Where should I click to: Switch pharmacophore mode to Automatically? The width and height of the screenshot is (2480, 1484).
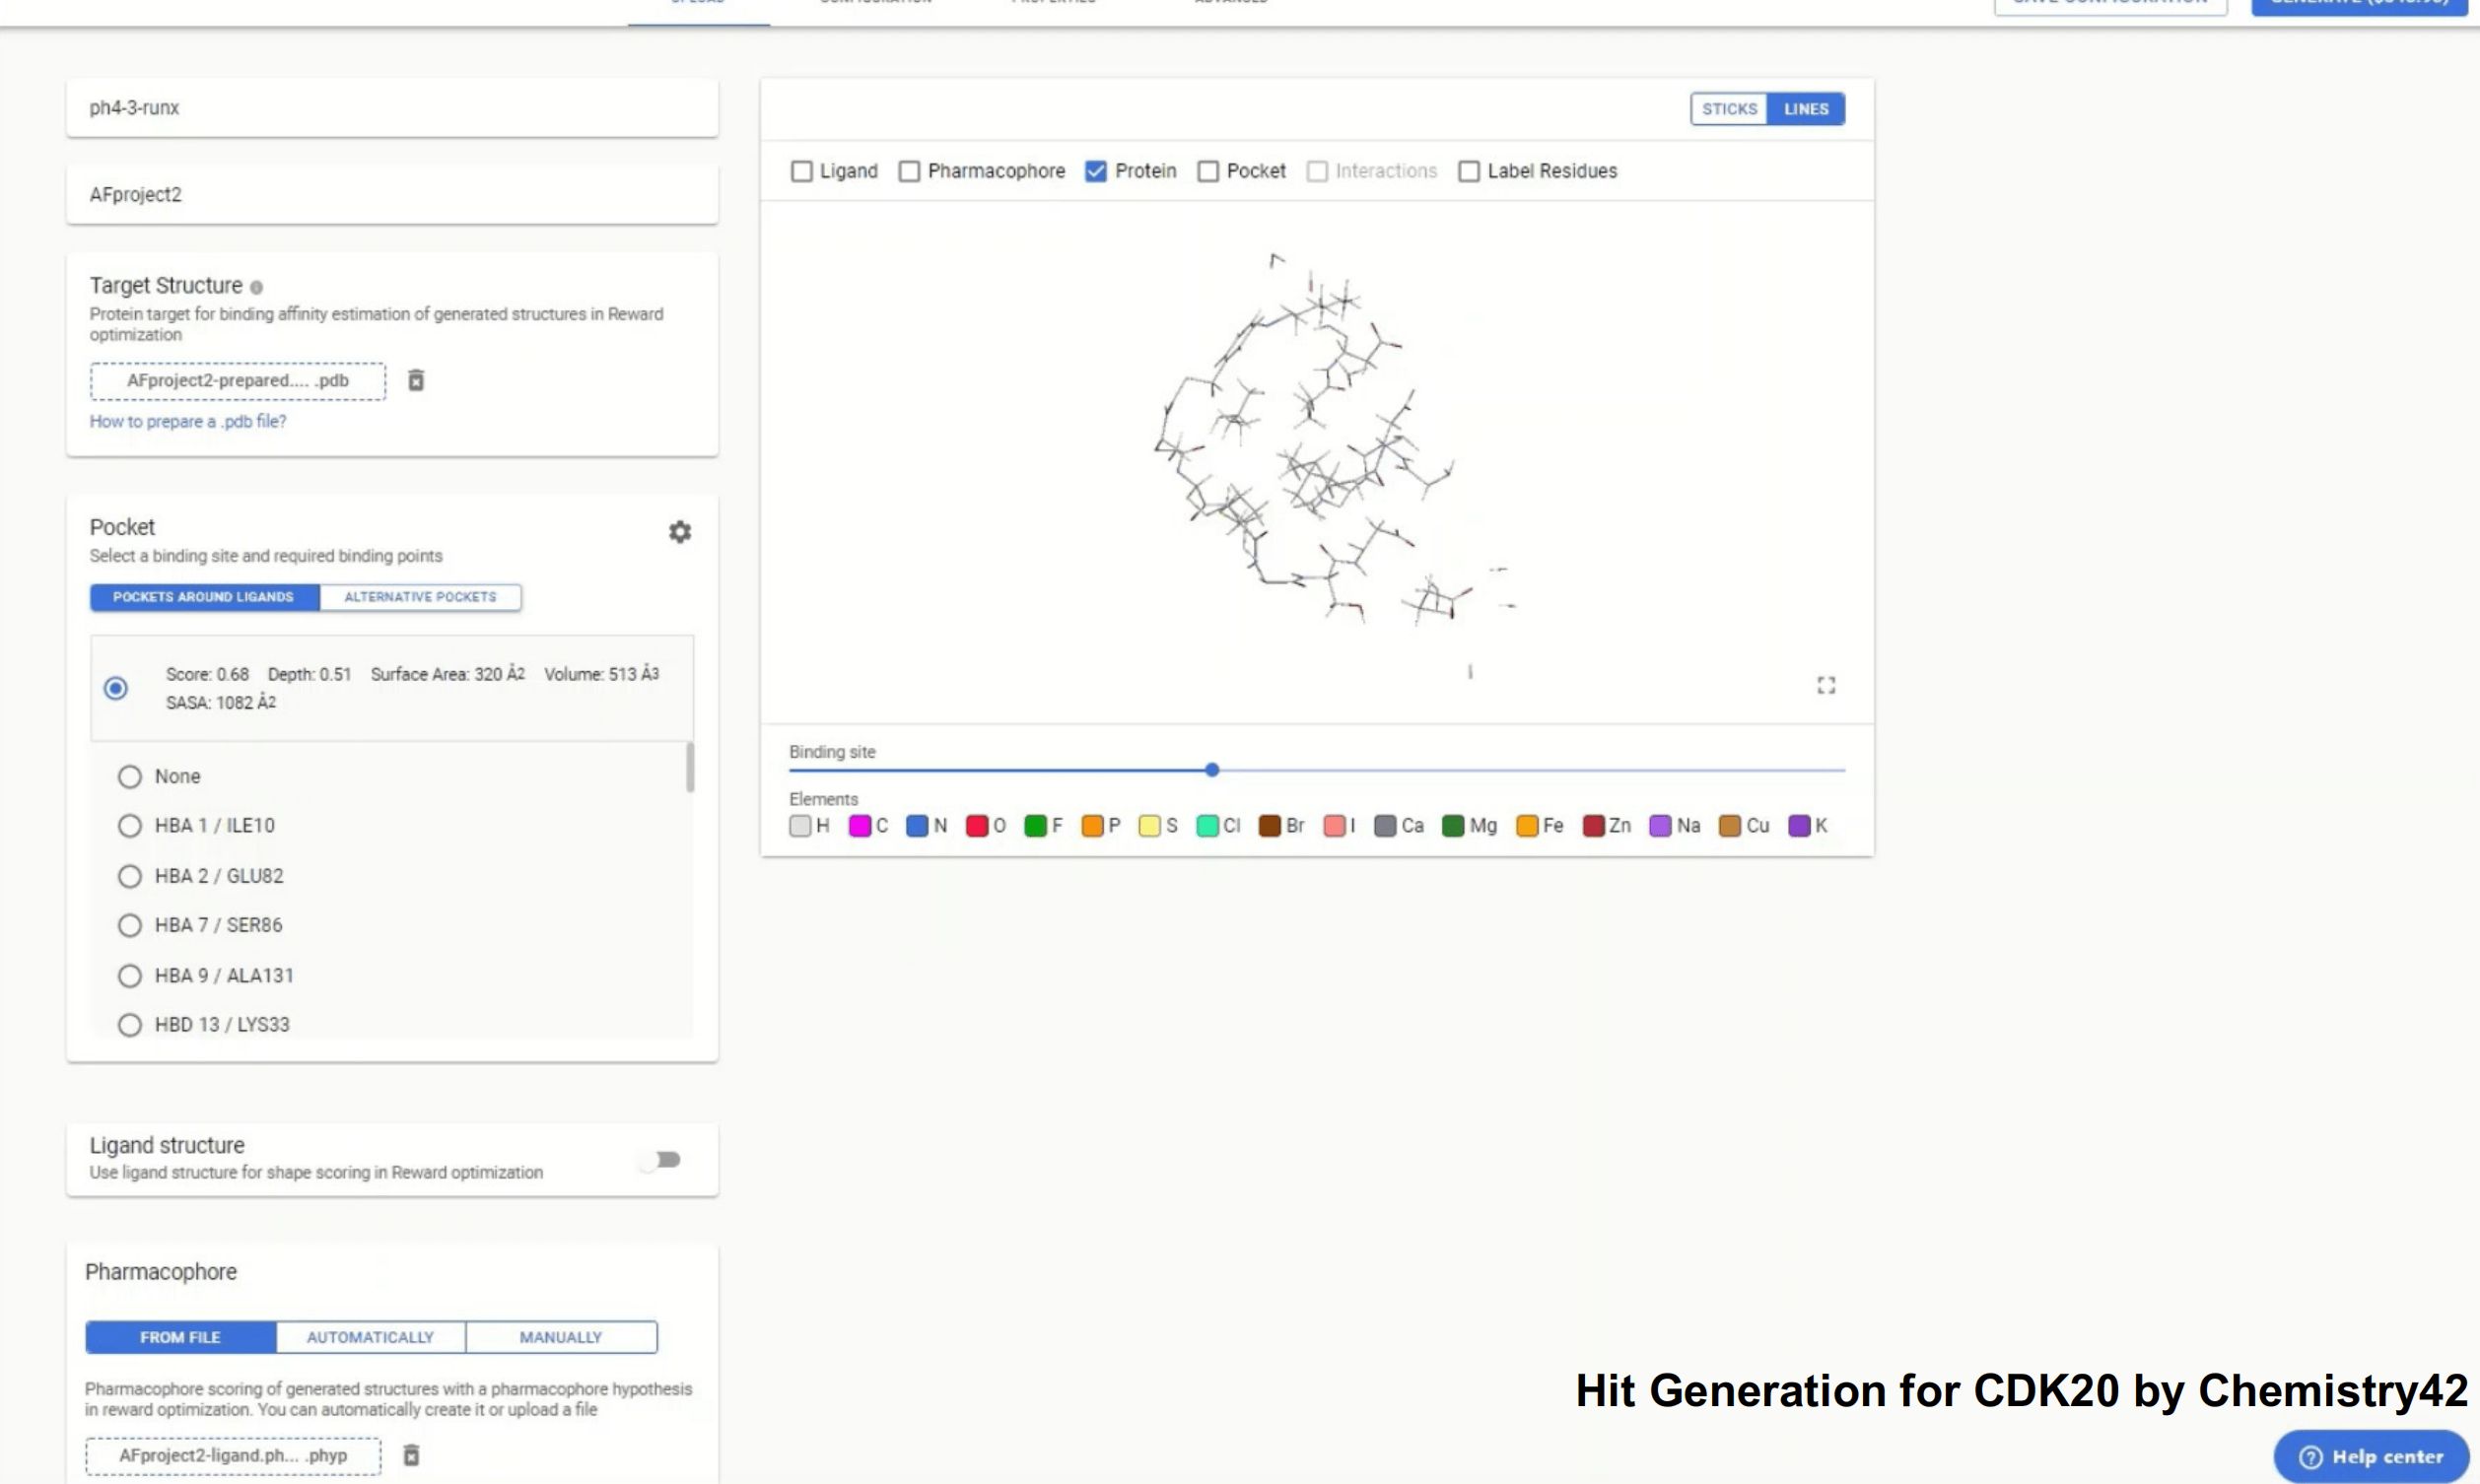pos(370,1337)
